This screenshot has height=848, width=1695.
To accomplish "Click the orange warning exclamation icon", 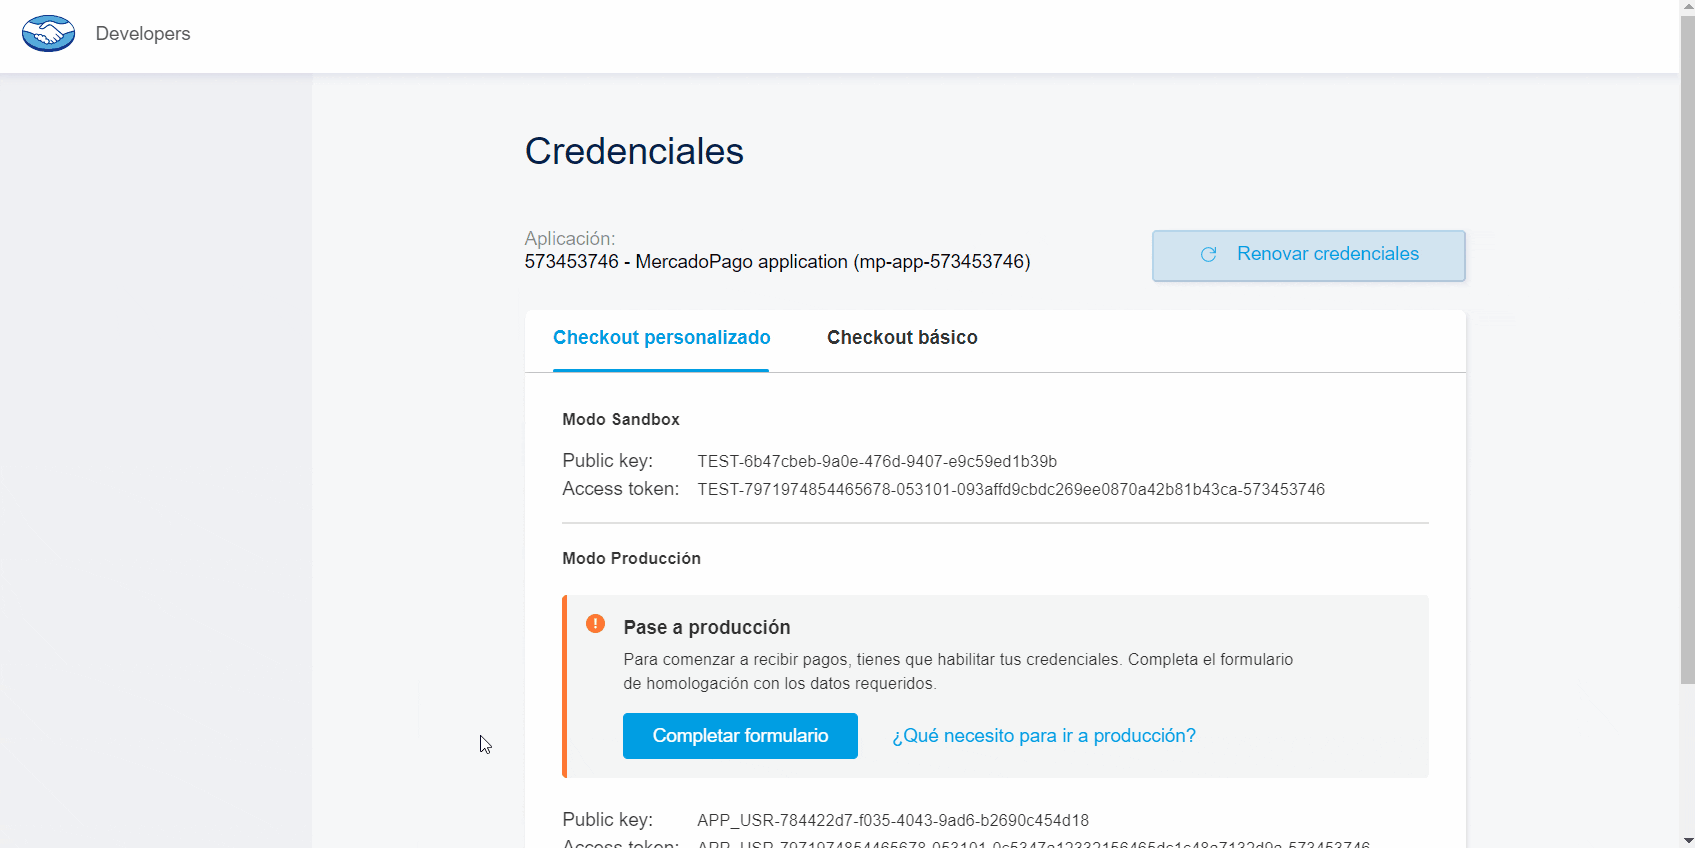I will click(x=595, y=624).
